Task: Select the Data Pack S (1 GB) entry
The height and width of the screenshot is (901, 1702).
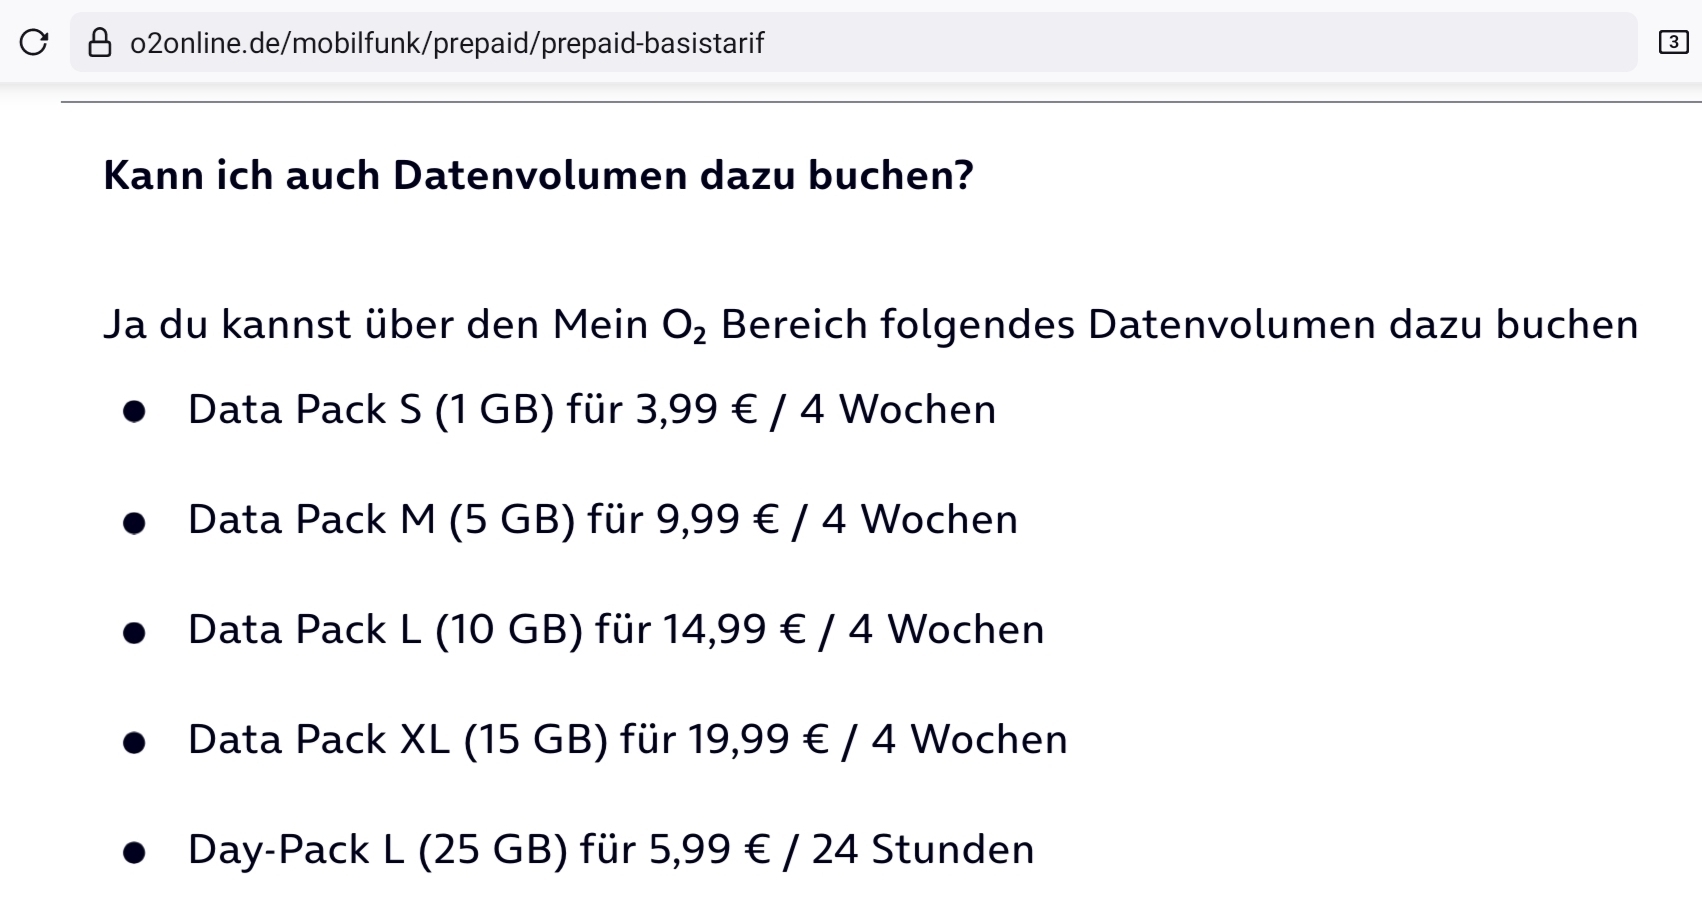Action: [592, 410]
